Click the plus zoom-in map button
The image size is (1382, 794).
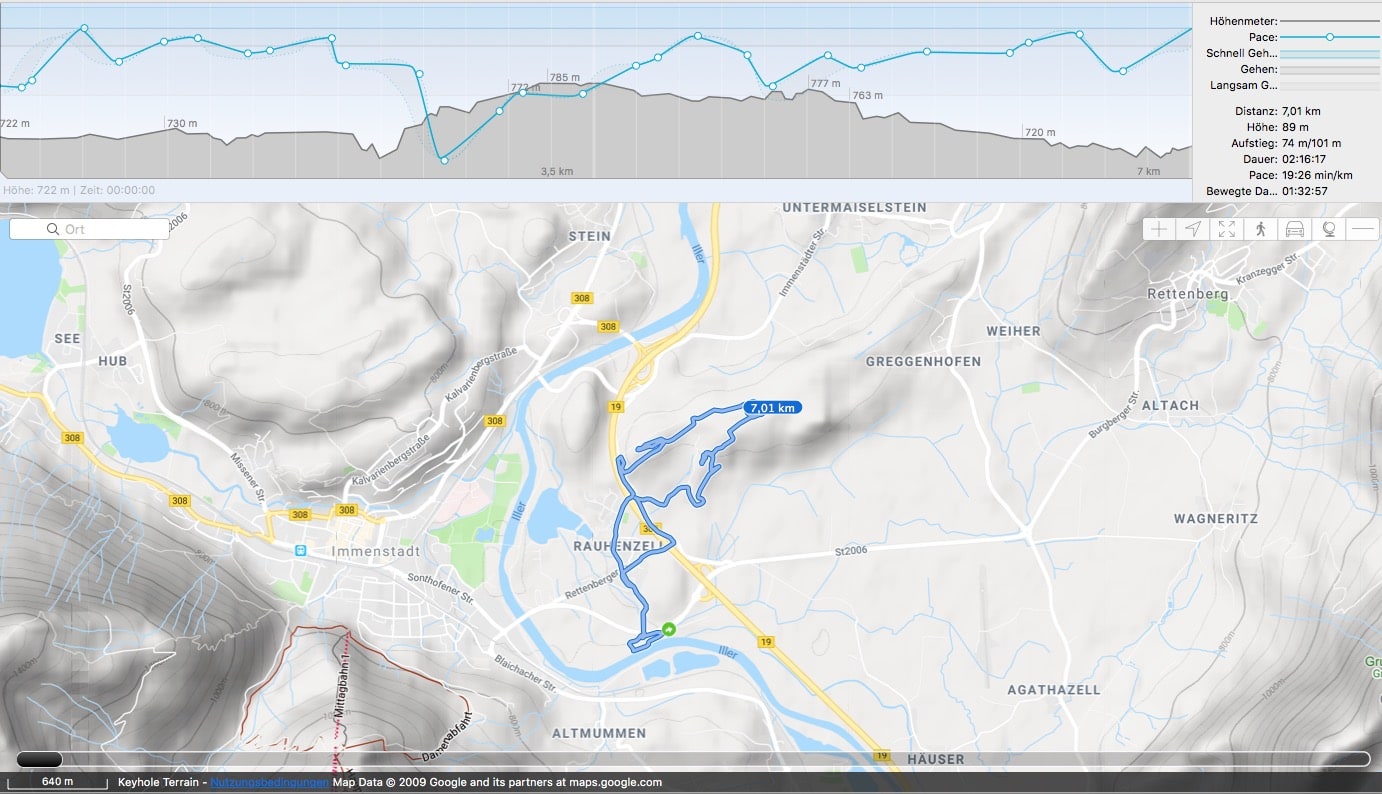1159,229
